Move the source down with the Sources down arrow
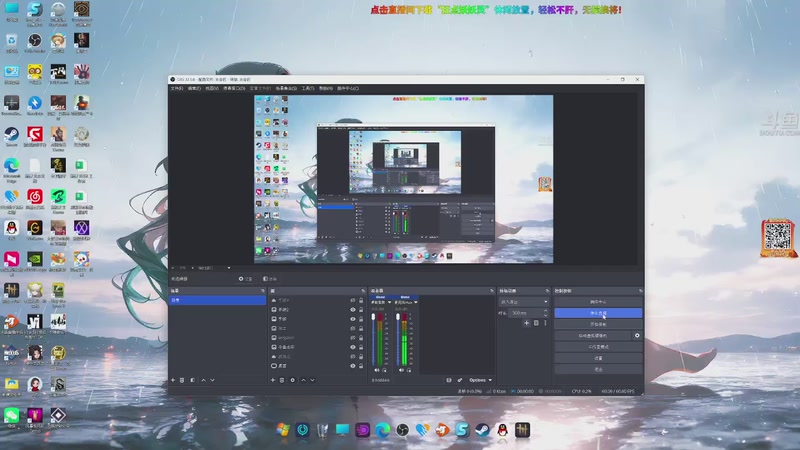 pos(313,380)
